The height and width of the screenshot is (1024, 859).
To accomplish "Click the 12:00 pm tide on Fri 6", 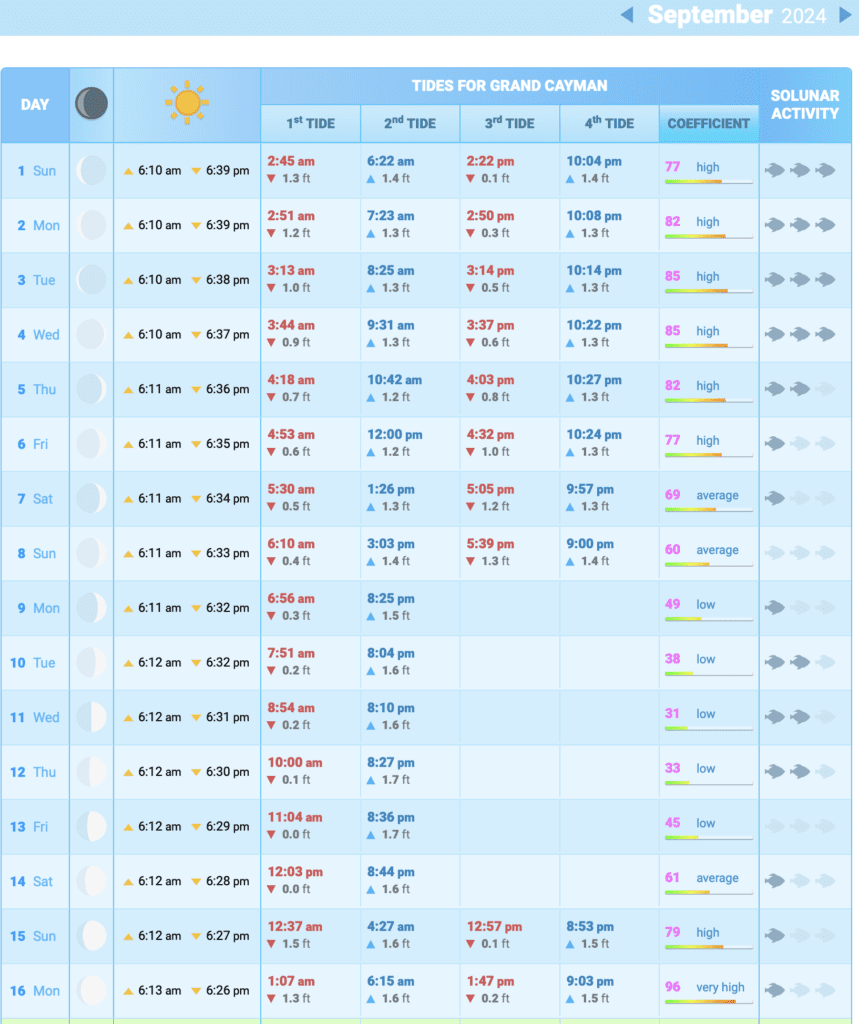I will click(x=394, y=435).
